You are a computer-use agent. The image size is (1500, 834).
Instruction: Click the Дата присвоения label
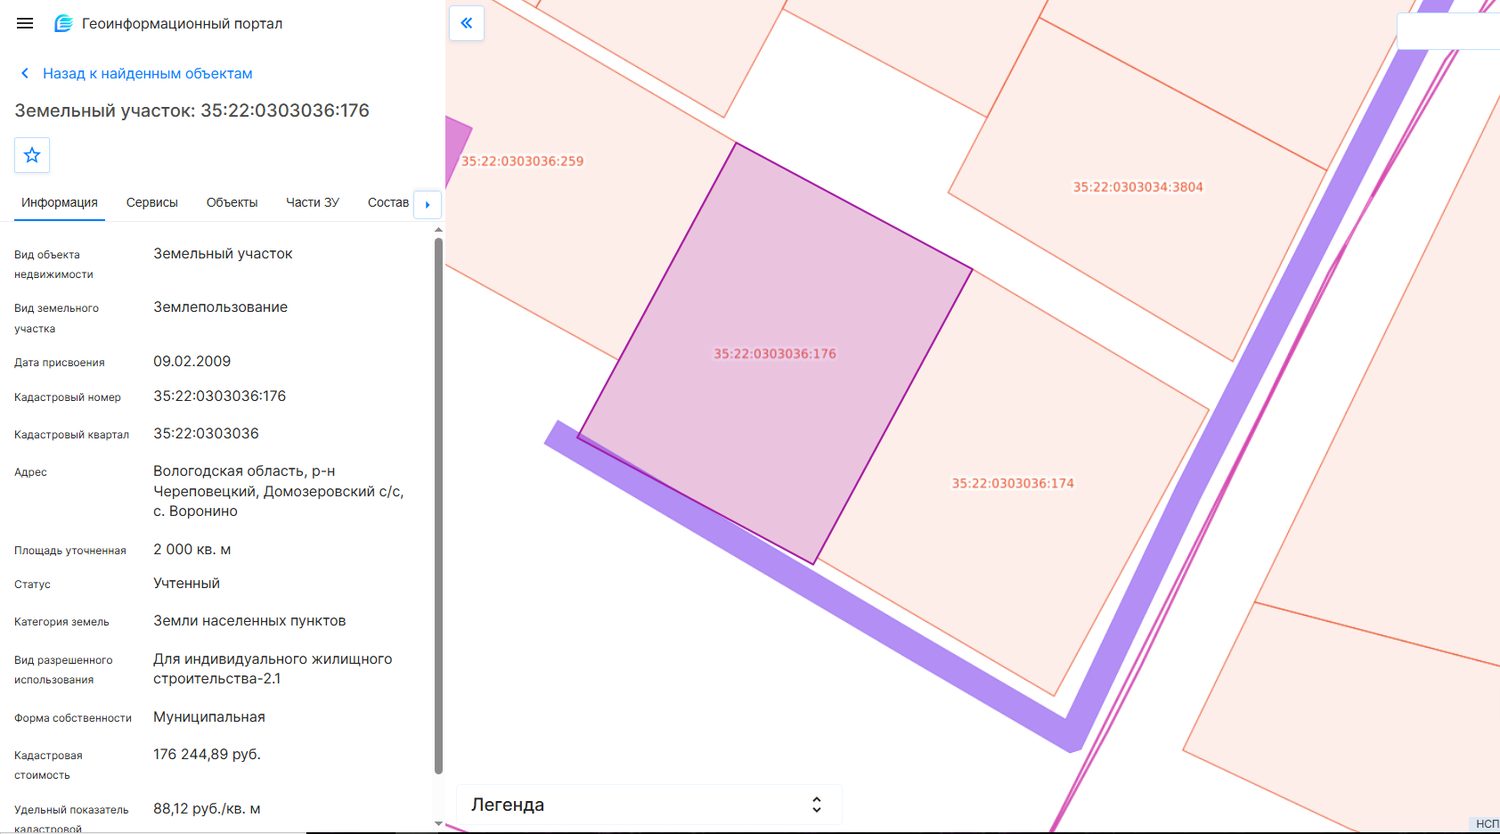[x=59, y=362]
